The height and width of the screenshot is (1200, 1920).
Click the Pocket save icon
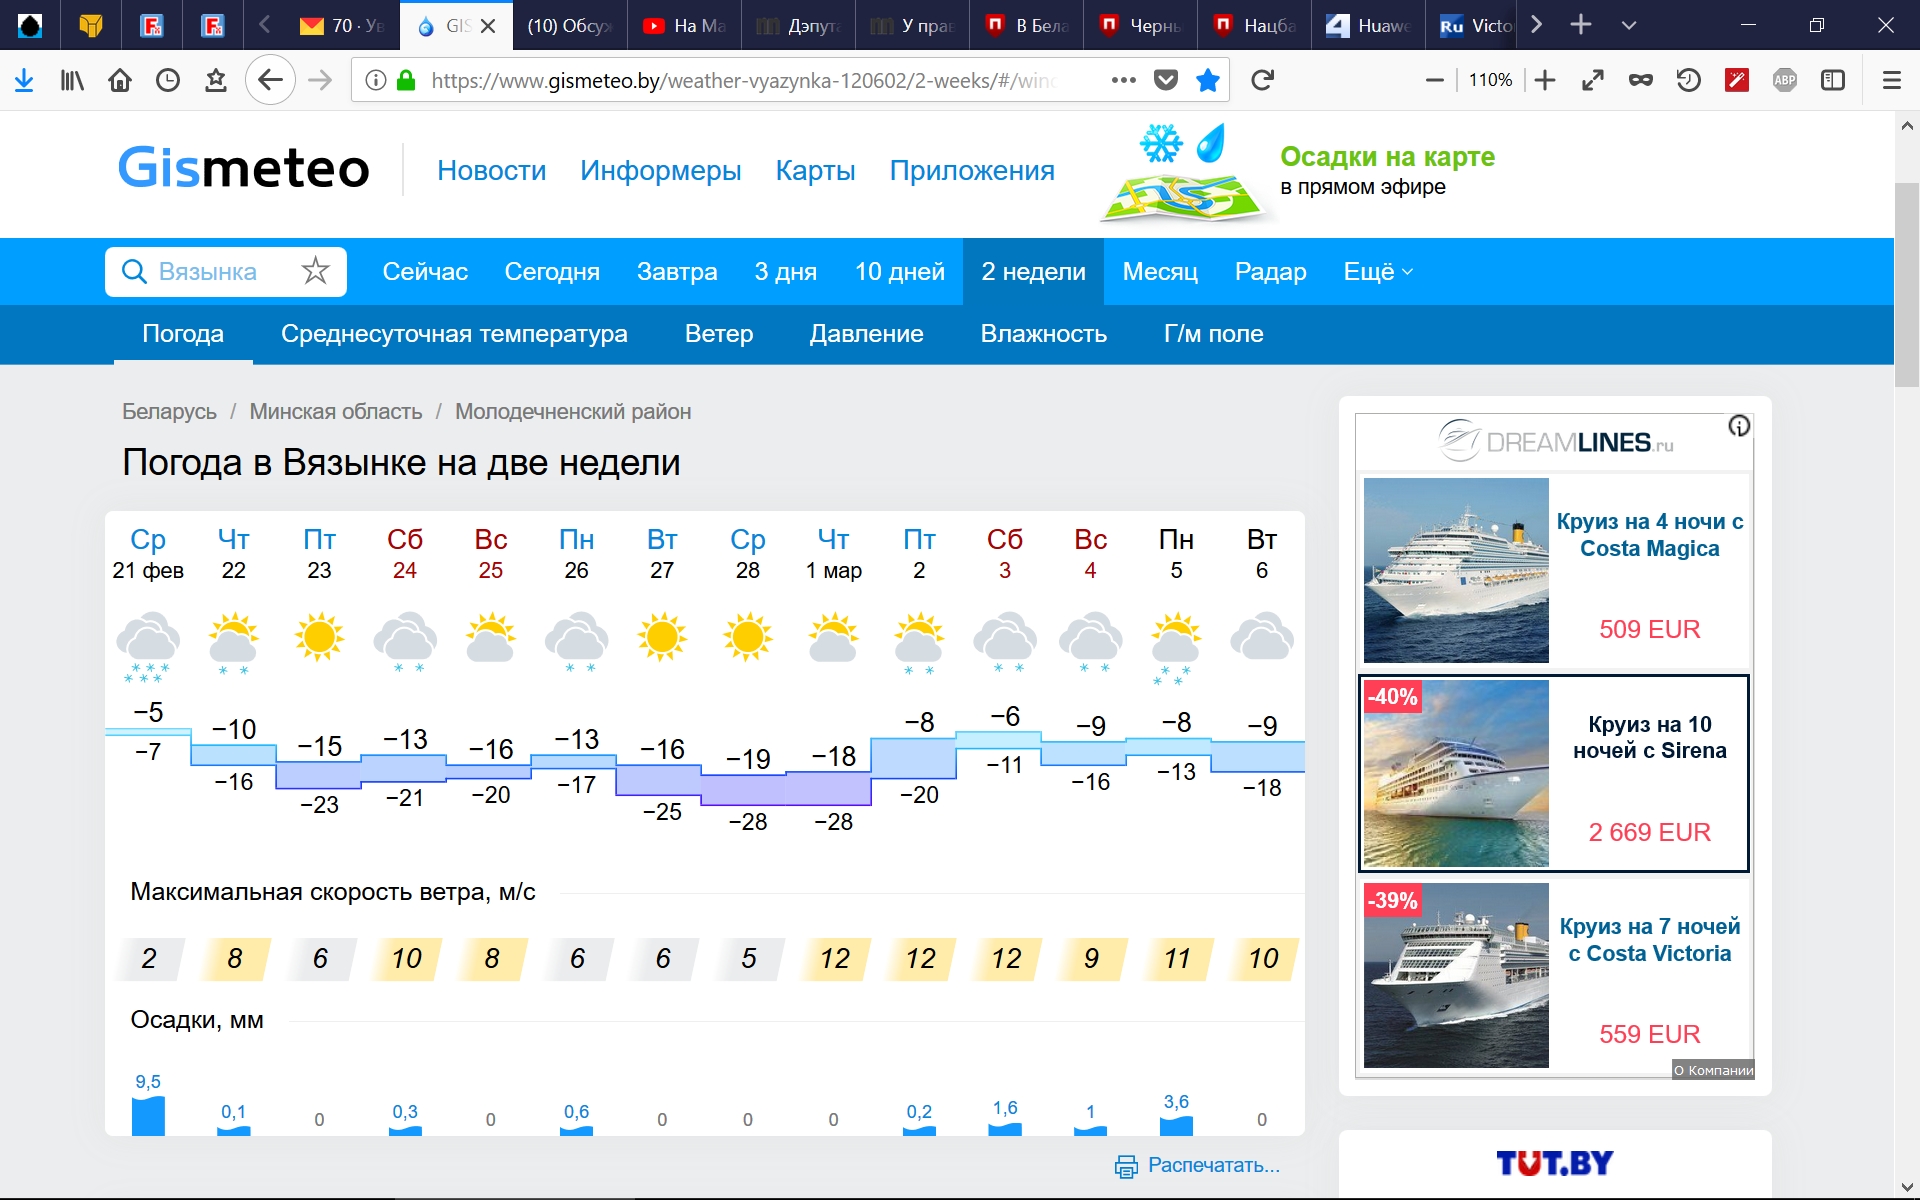(1166, 80)
